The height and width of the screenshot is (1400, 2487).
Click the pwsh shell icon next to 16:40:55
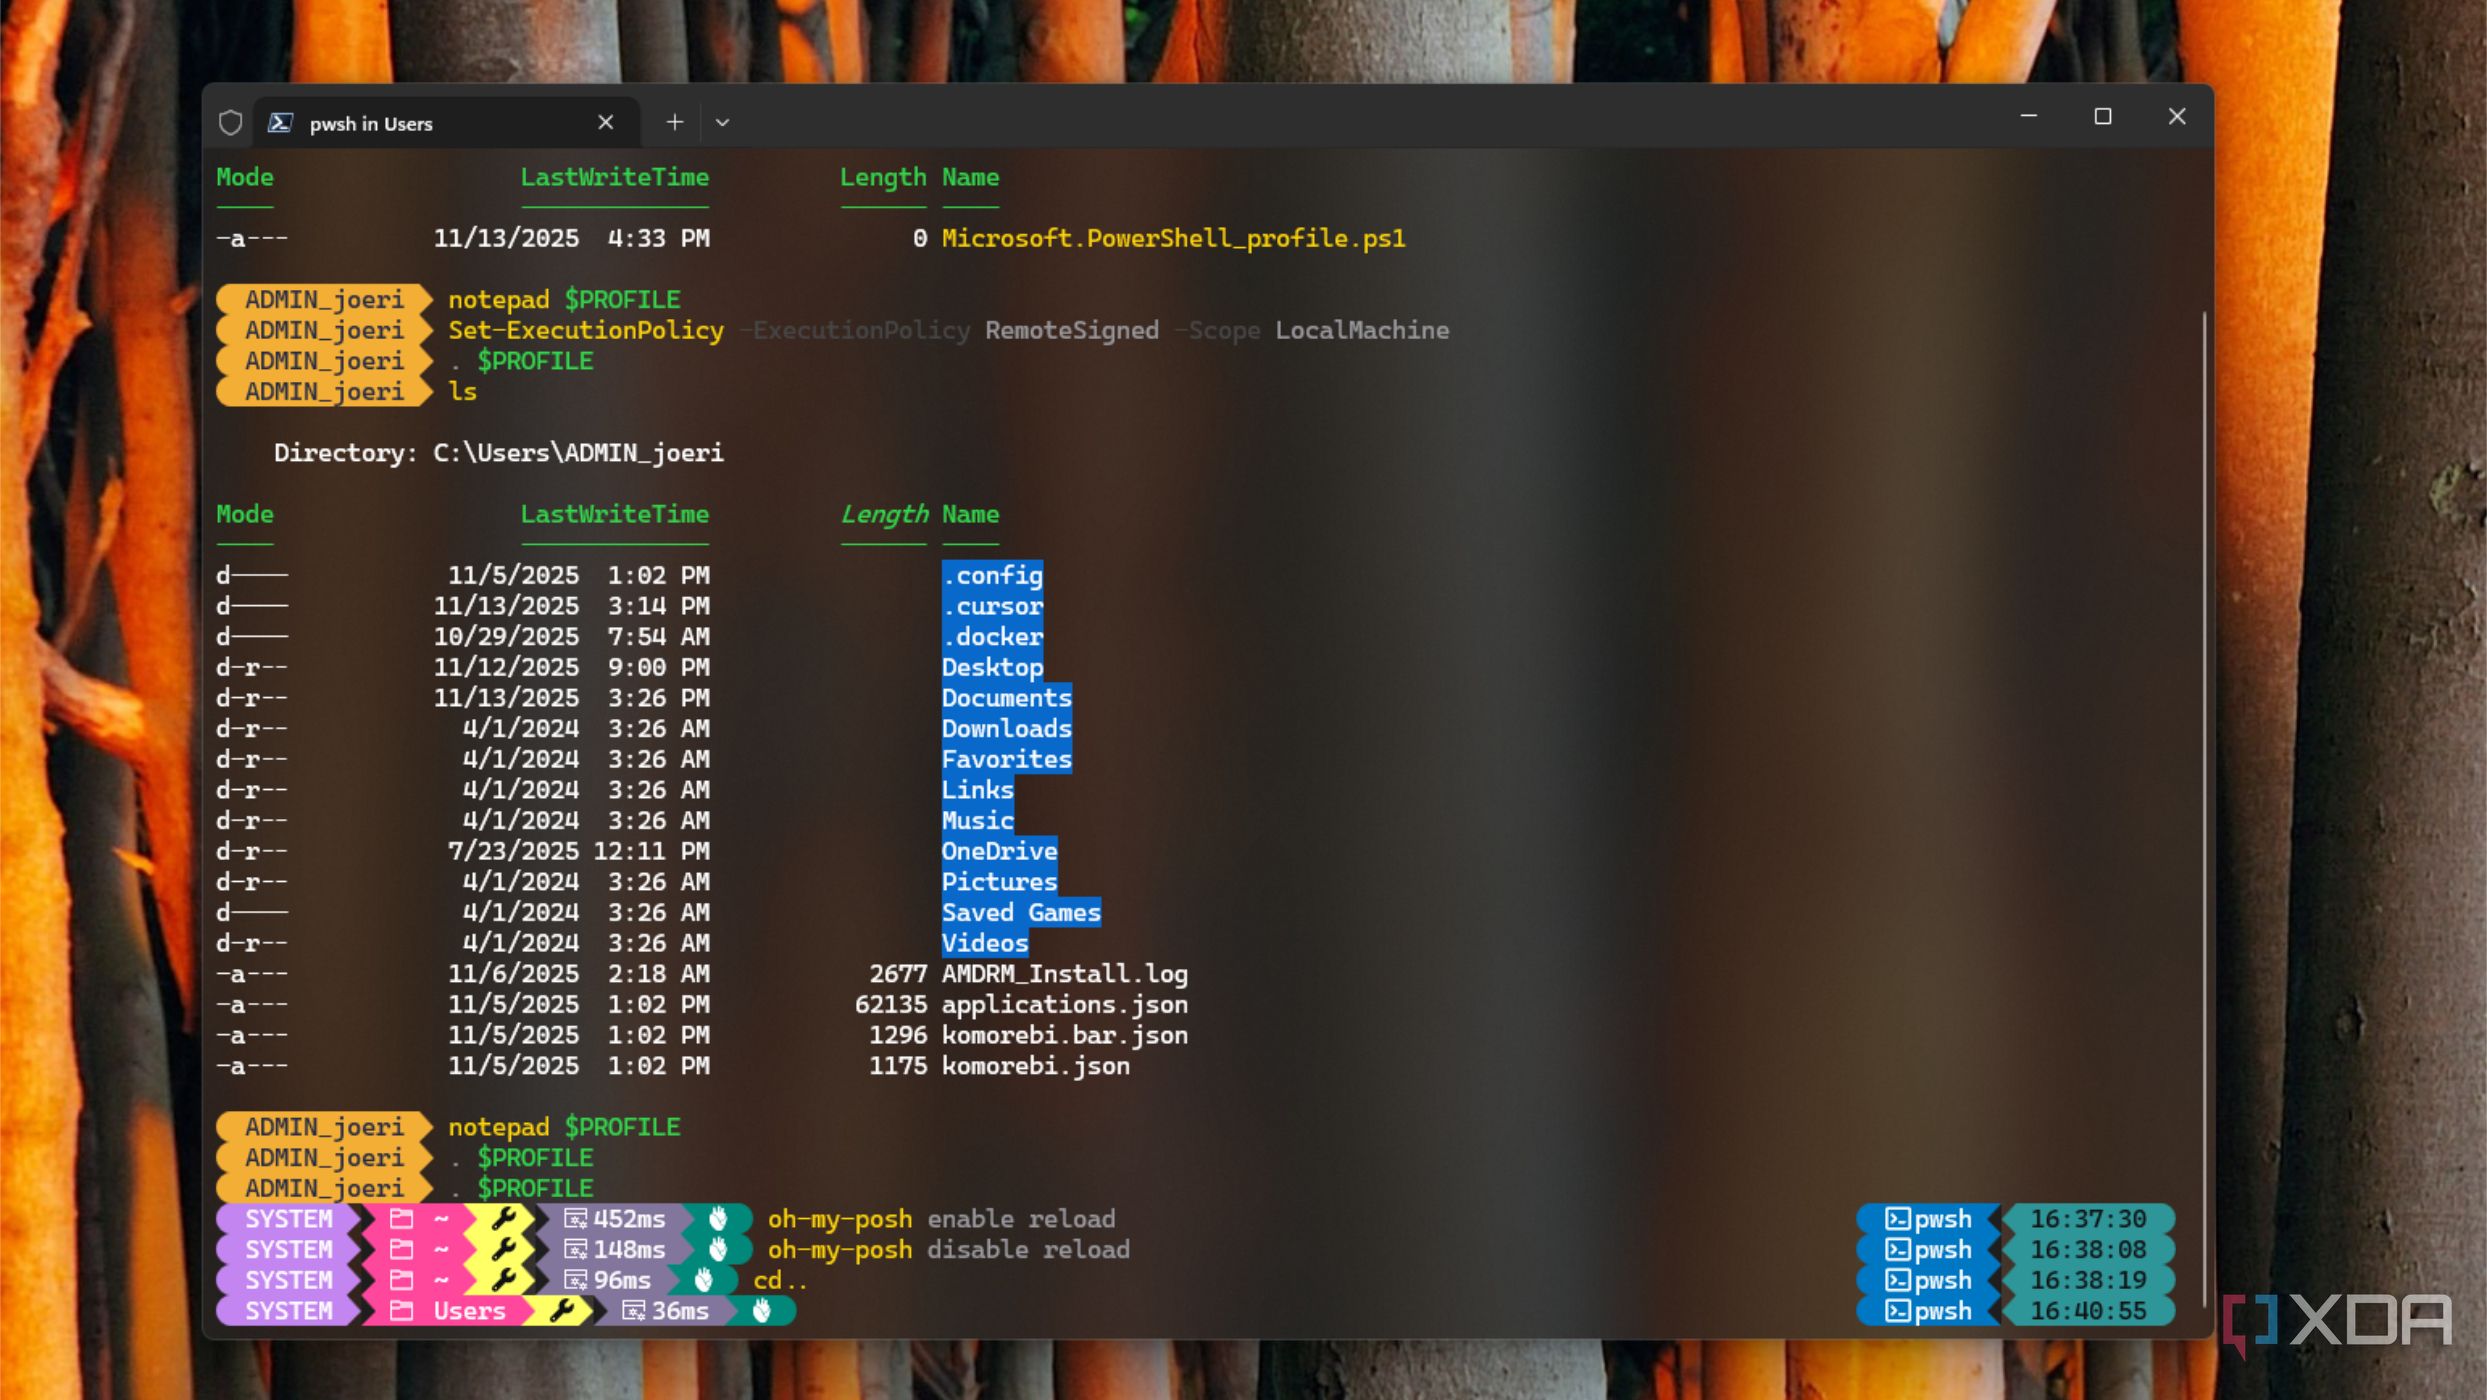1898,1311
